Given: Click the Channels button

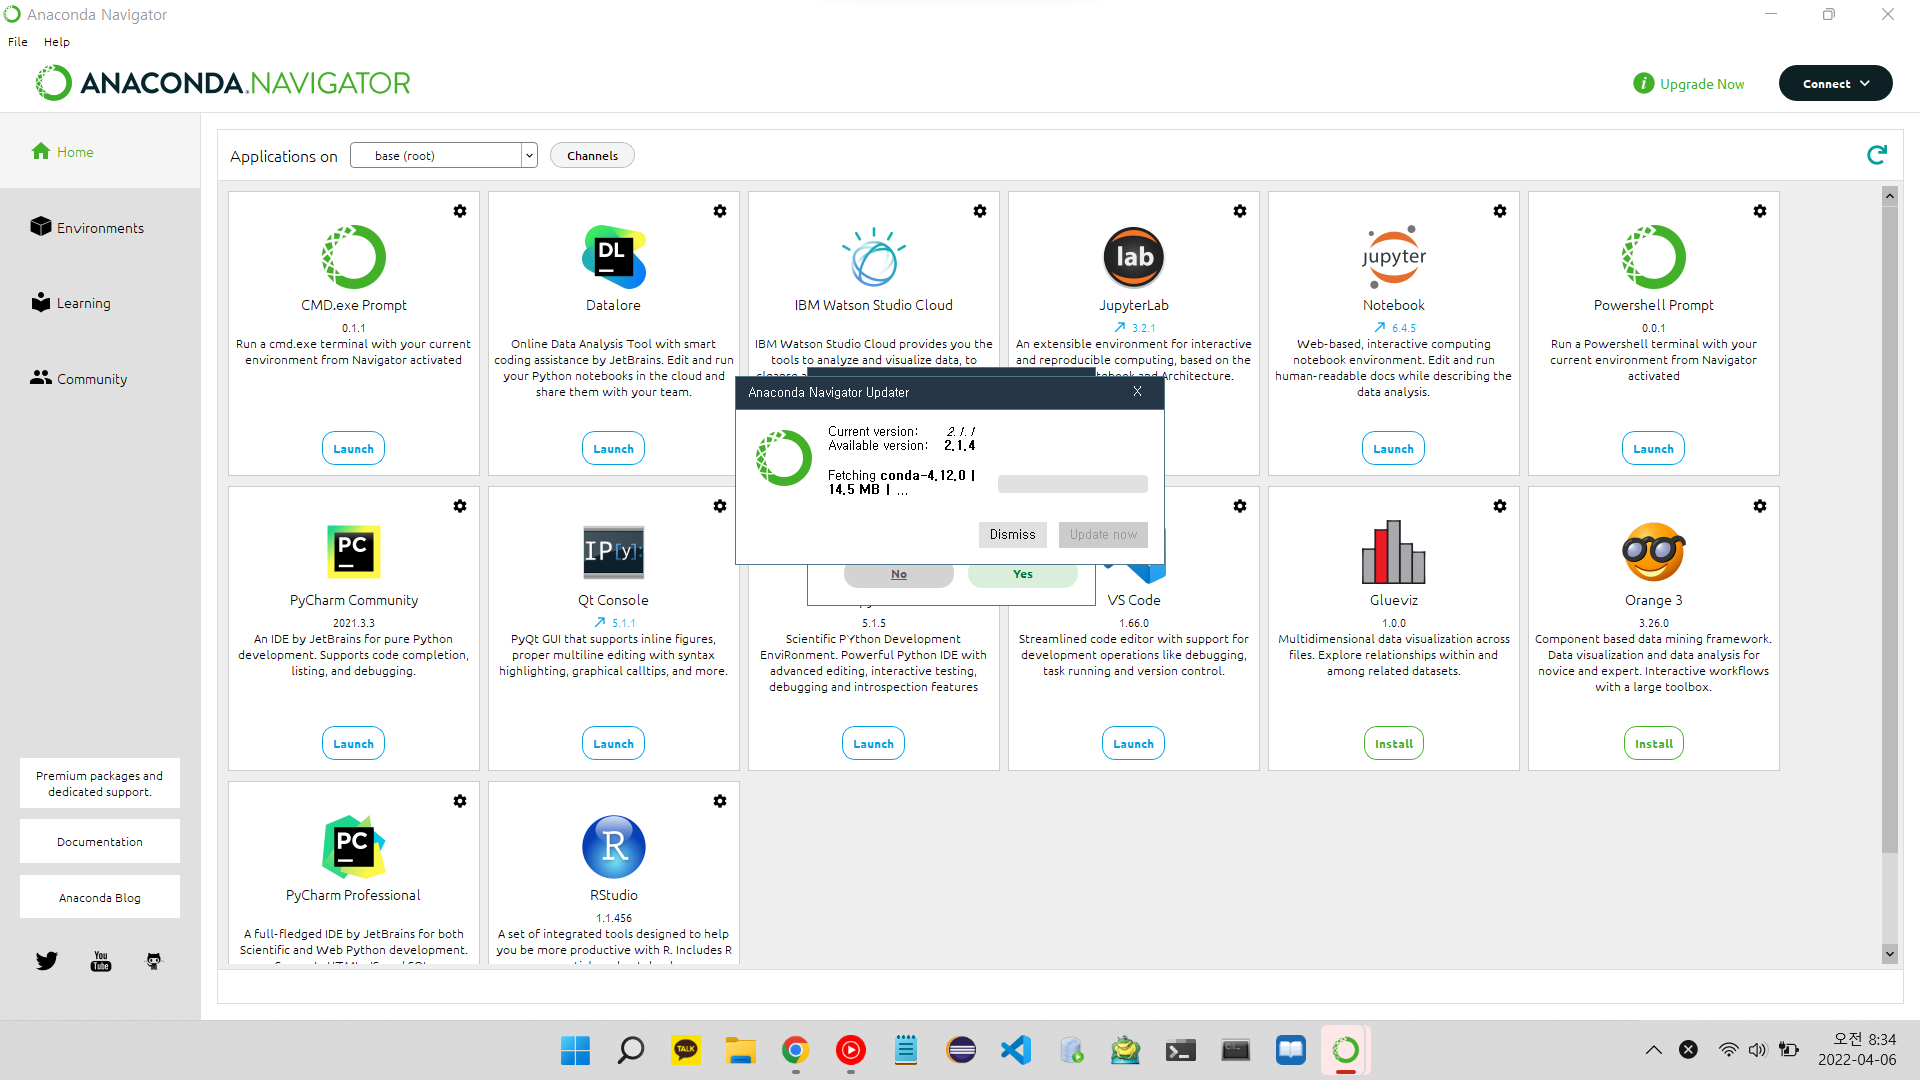Looking at the screenshot, I should (x=592, y=155).
